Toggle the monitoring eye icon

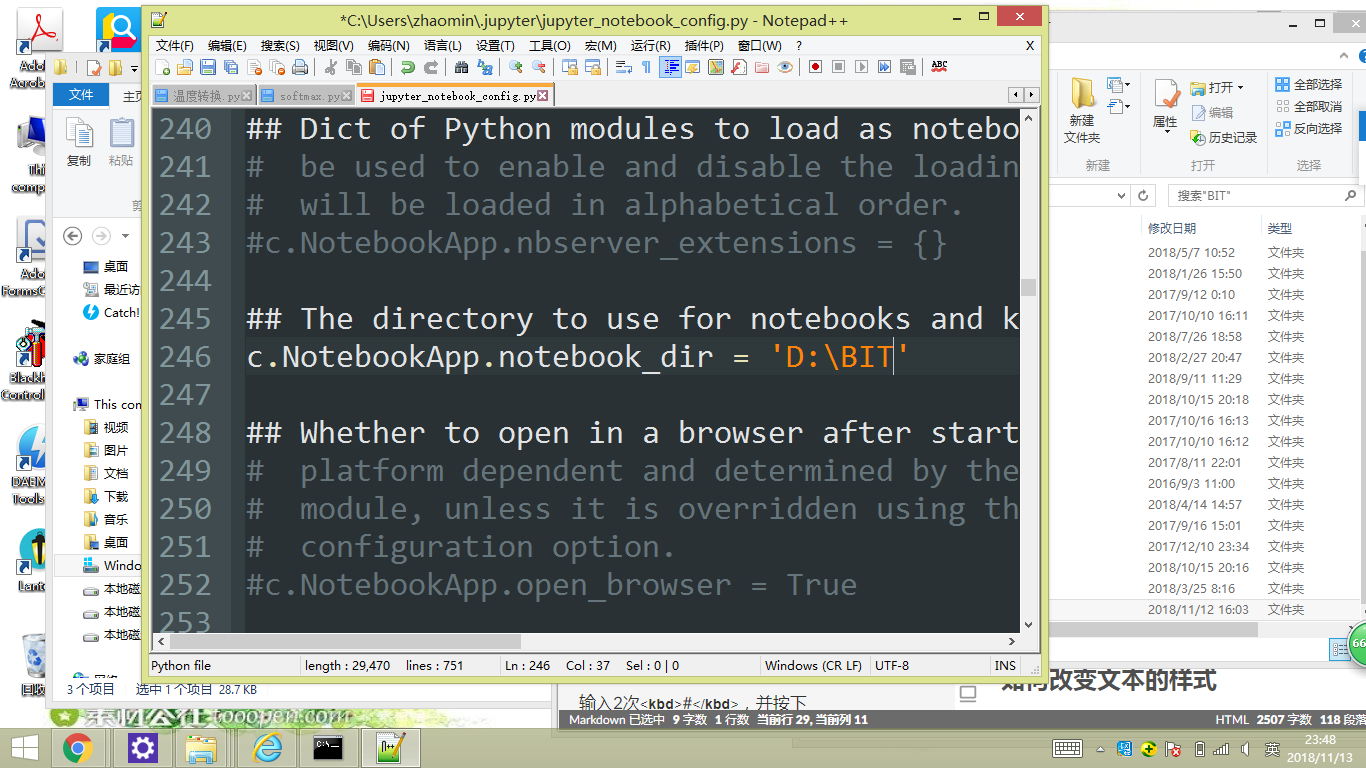786,67
